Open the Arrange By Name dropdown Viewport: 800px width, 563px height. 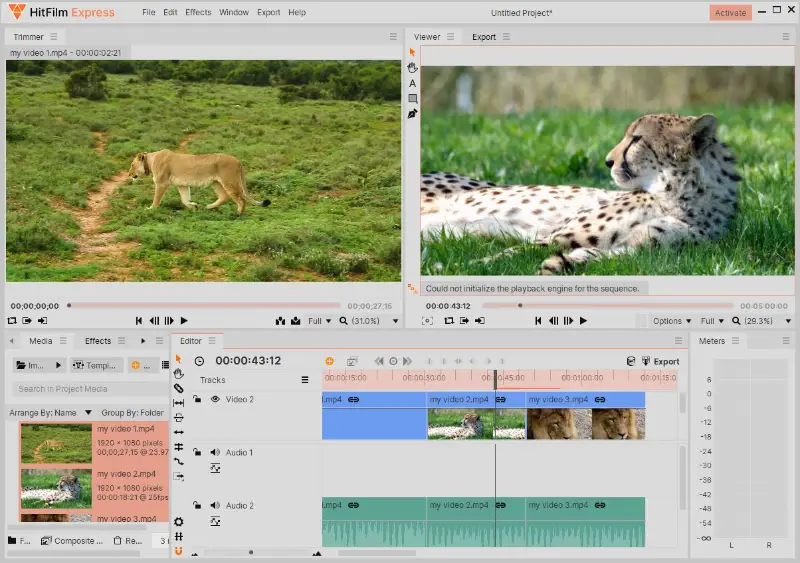tap(50, 412)
